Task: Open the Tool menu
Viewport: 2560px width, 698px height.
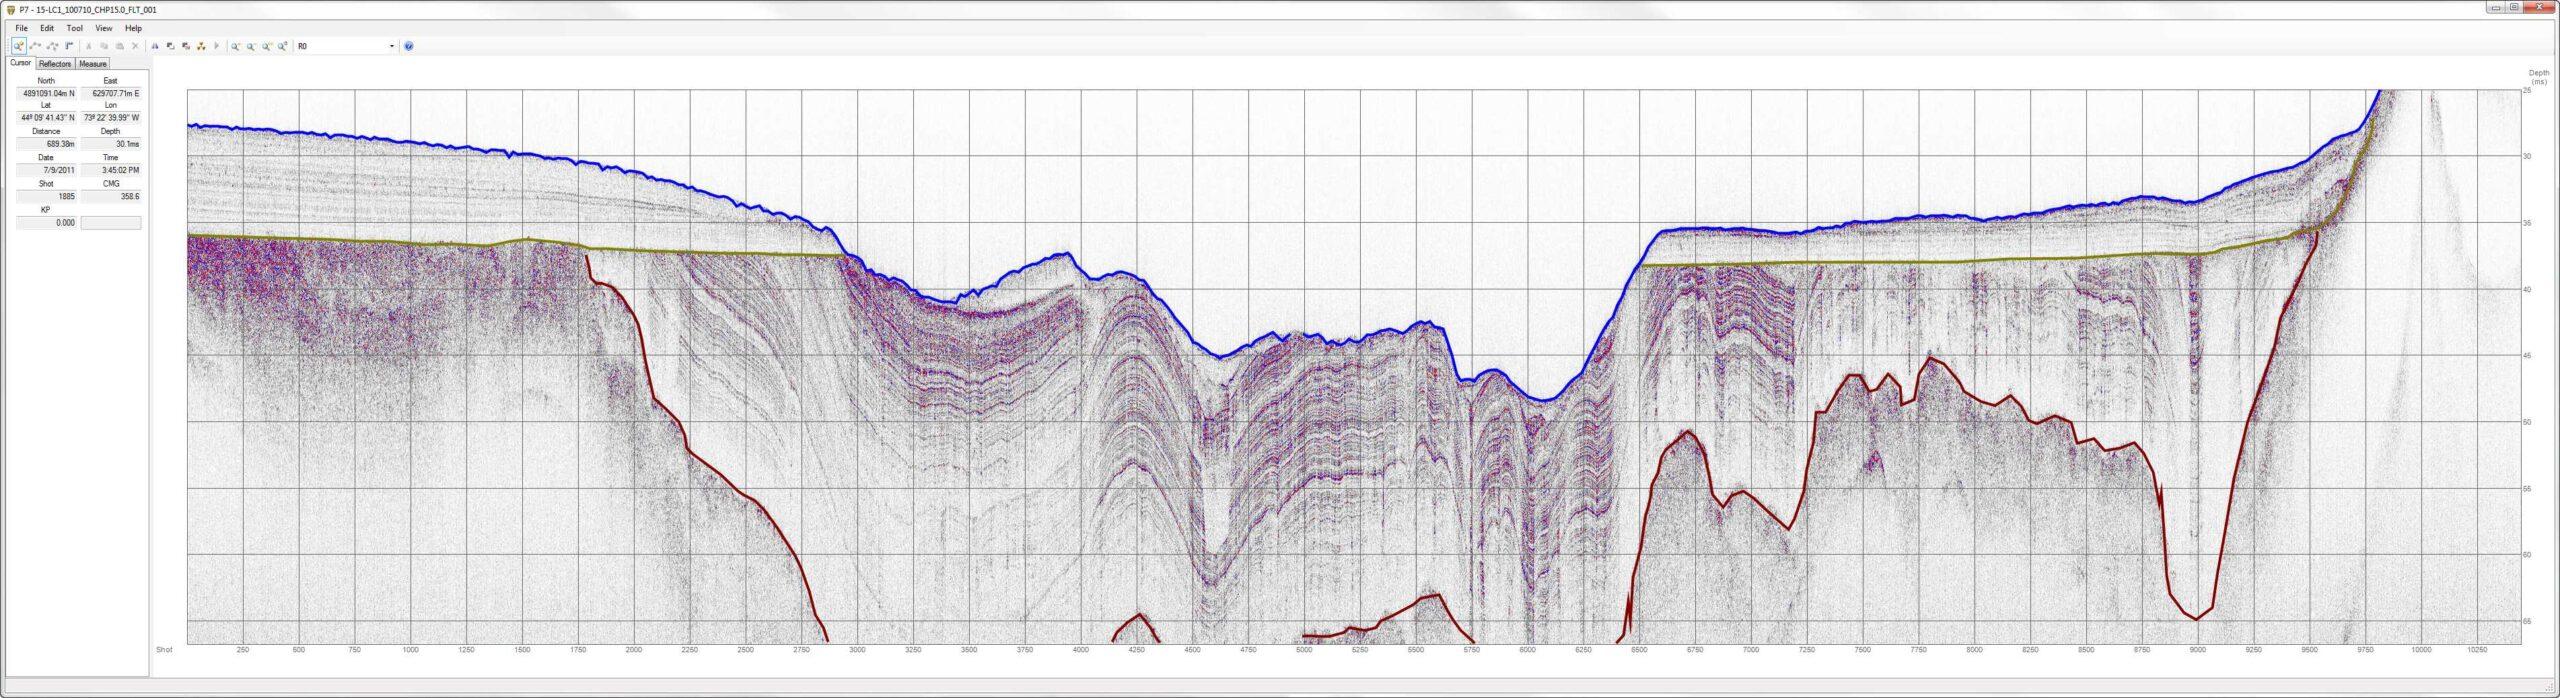Action: [x=75, y=28]
